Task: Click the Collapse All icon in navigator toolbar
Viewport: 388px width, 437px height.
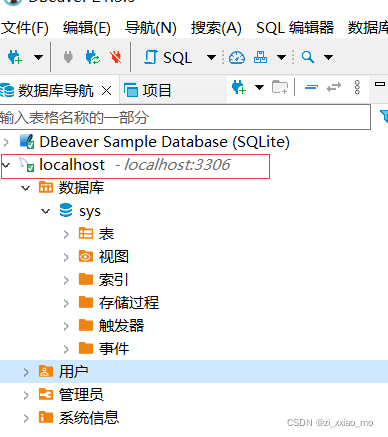Action: tap(311, 87)
